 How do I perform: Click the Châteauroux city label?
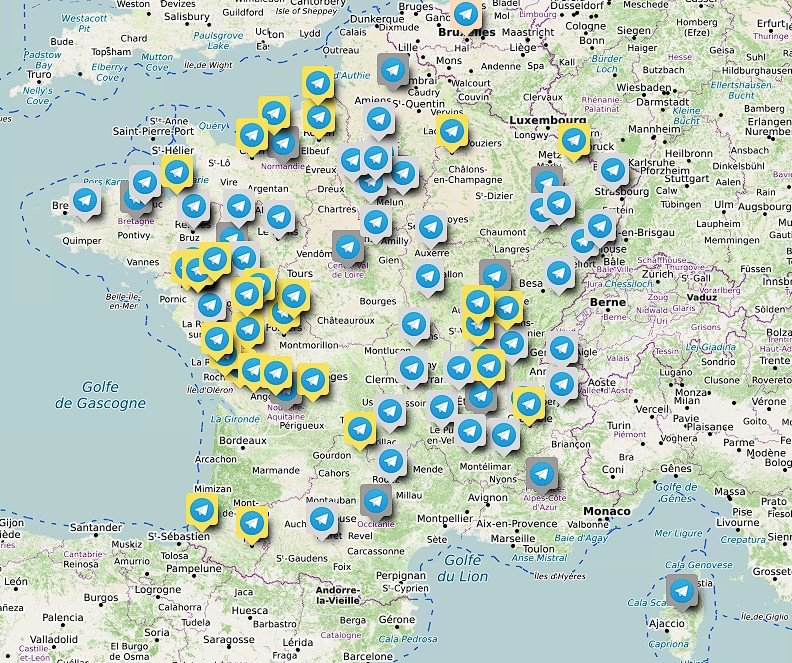click(345, 320)
